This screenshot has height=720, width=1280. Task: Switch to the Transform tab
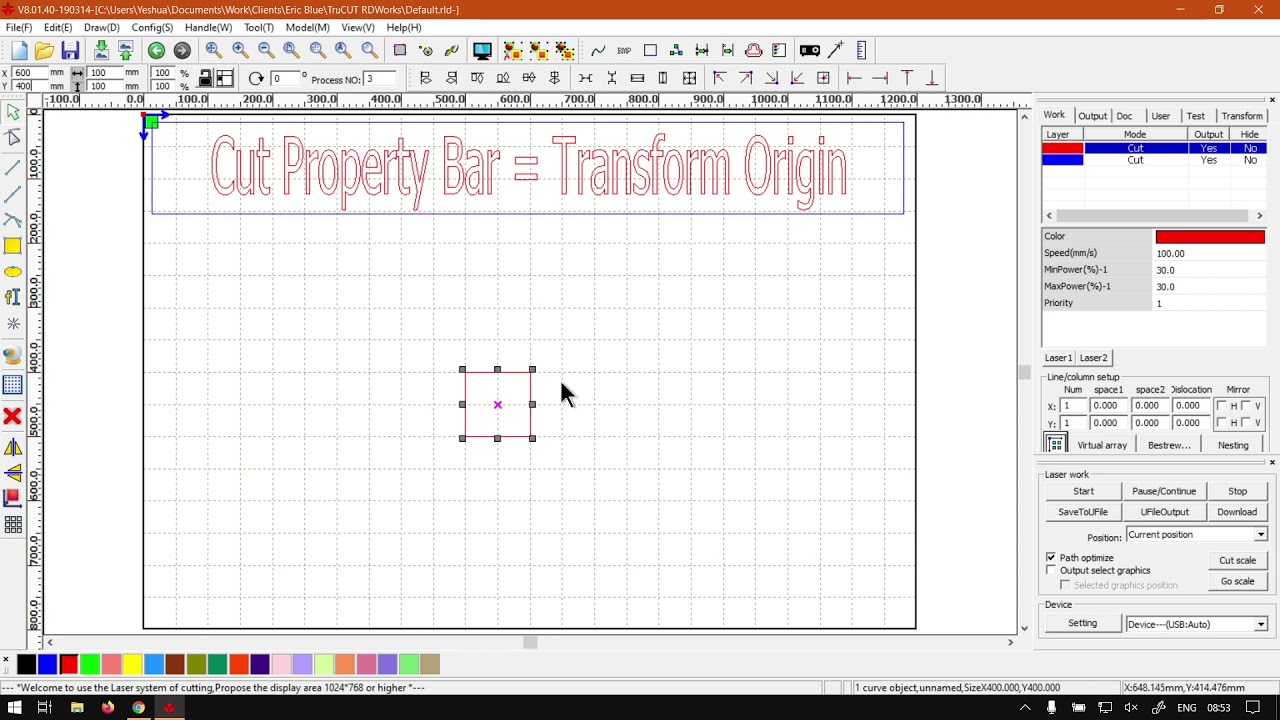pos(1242,116)
